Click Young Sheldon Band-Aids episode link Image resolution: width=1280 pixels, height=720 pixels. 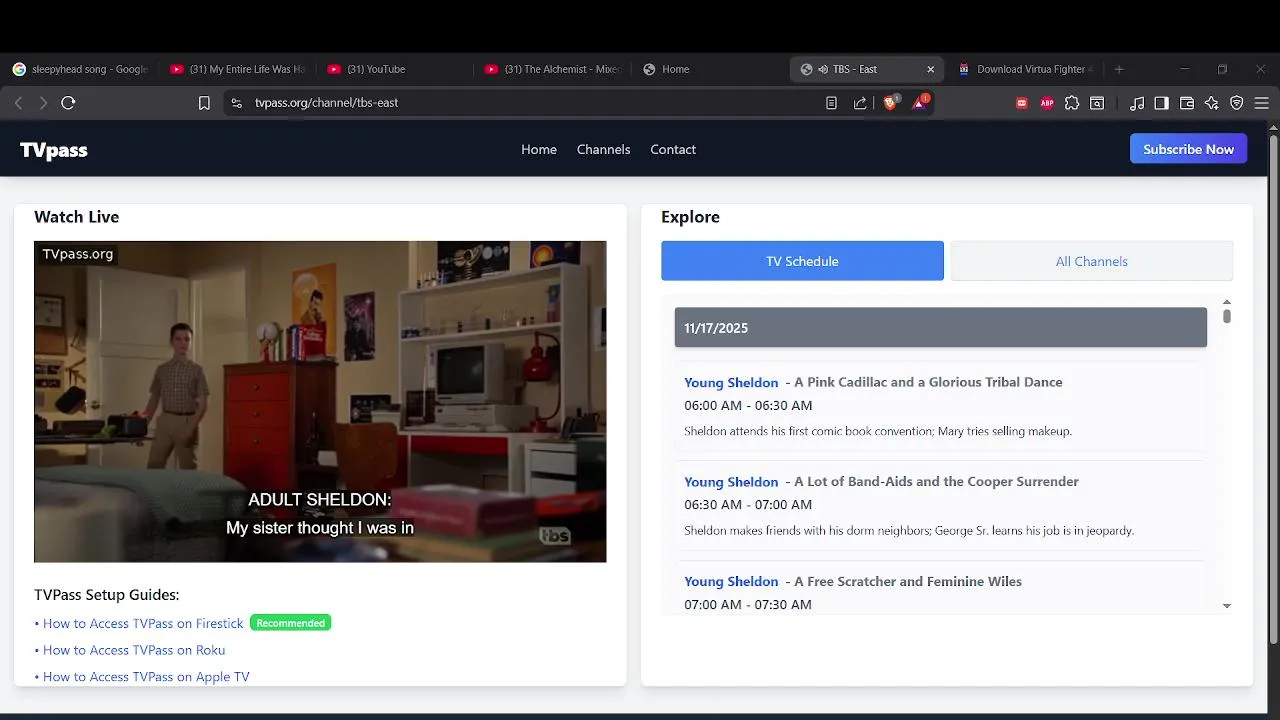[x=731, y=481]
